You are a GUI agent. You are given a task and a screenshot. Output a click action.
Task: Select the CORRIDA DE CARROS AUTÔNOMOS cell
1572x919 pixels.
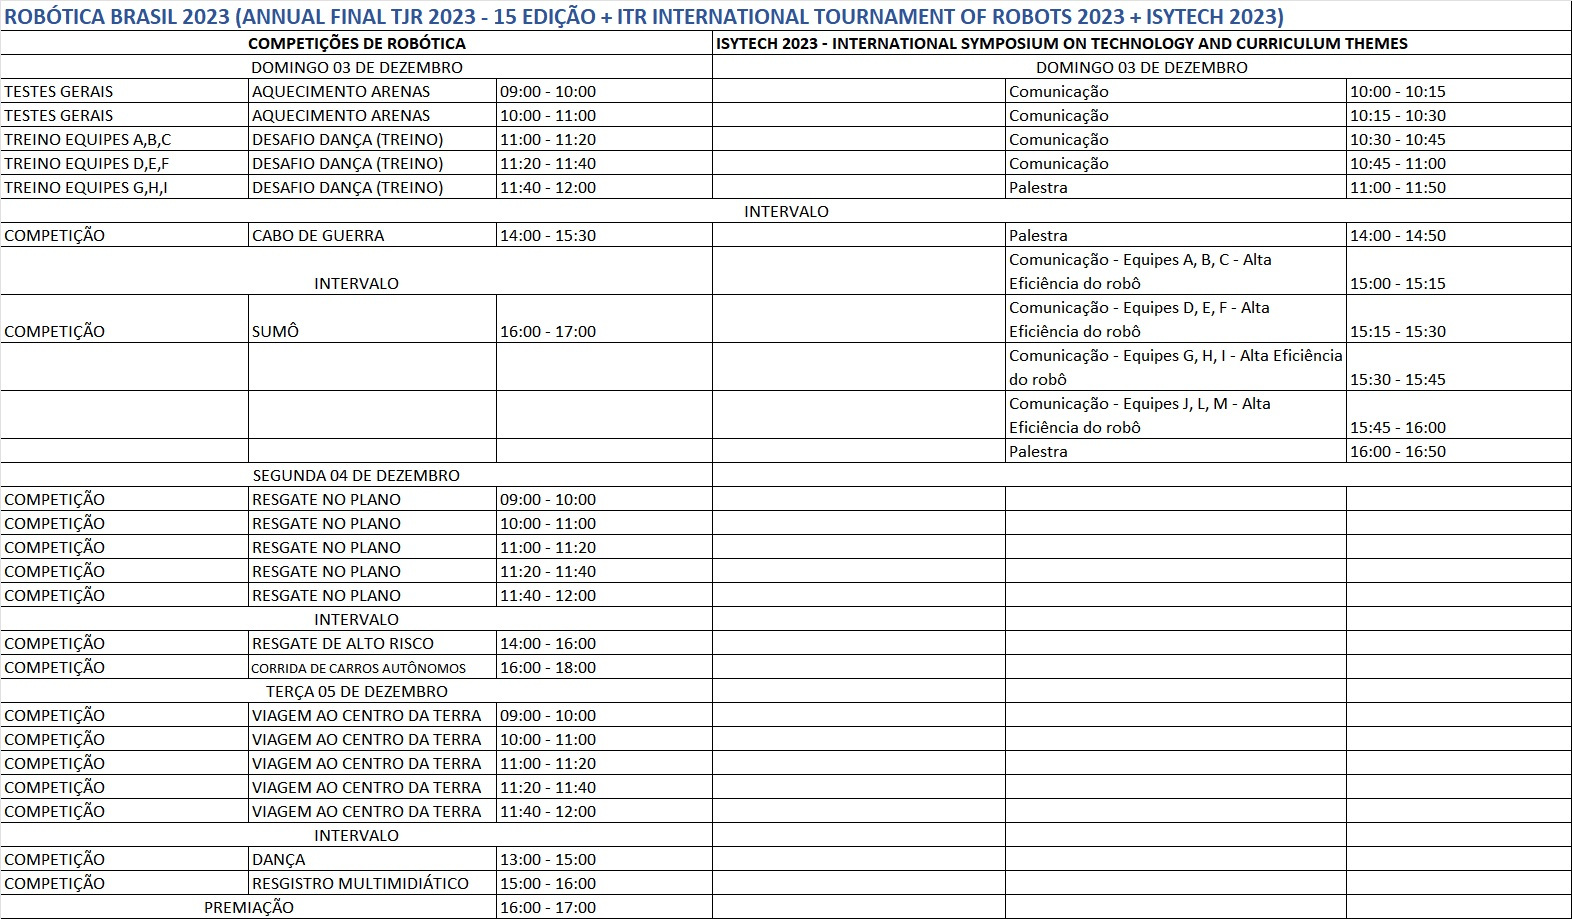(358, 668)
